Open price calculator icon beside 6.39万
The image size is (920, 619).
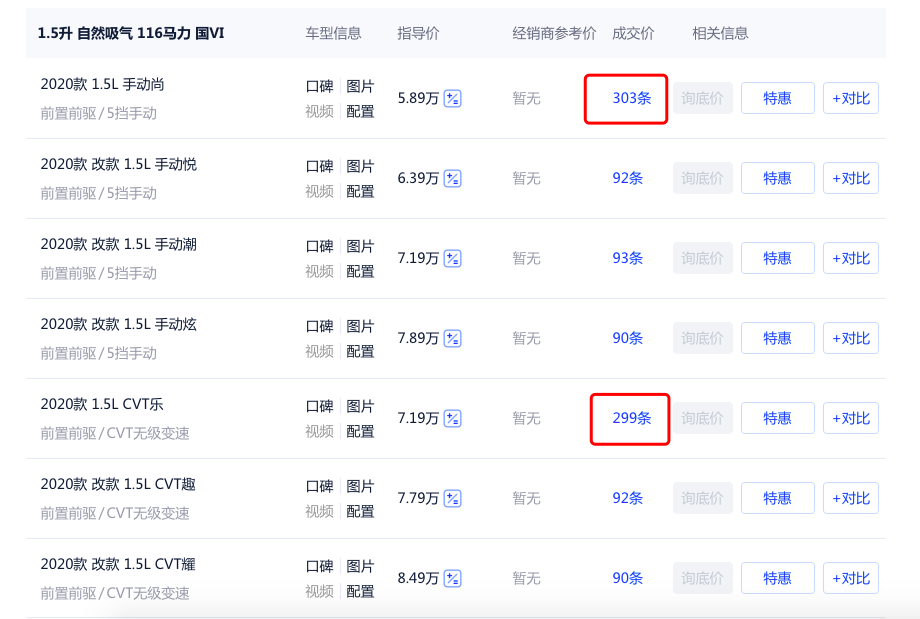452,178
